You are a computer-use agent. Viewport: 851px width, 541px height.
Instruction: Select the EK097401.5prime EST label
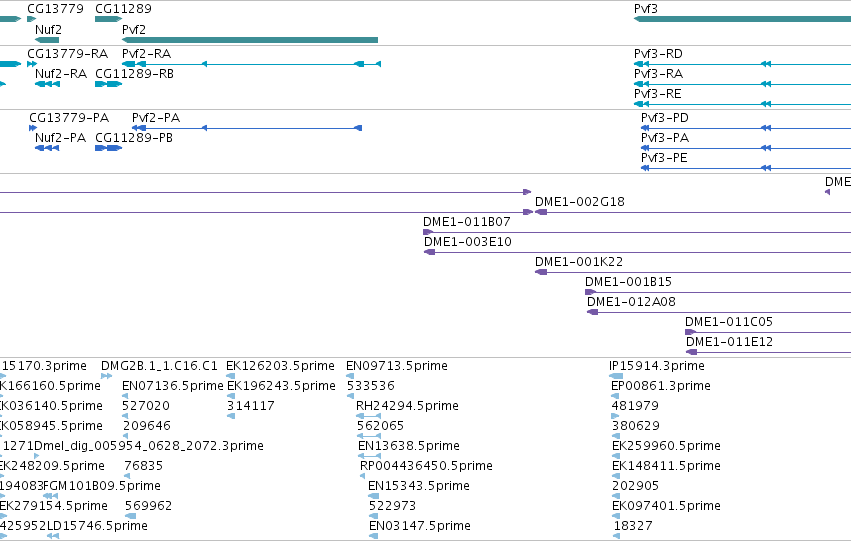[666, 506]
